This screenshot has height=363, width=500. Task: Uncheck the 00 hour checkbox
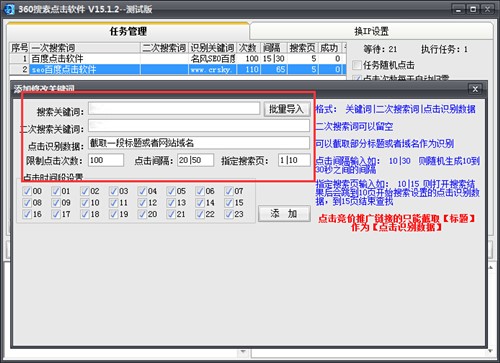27,191
